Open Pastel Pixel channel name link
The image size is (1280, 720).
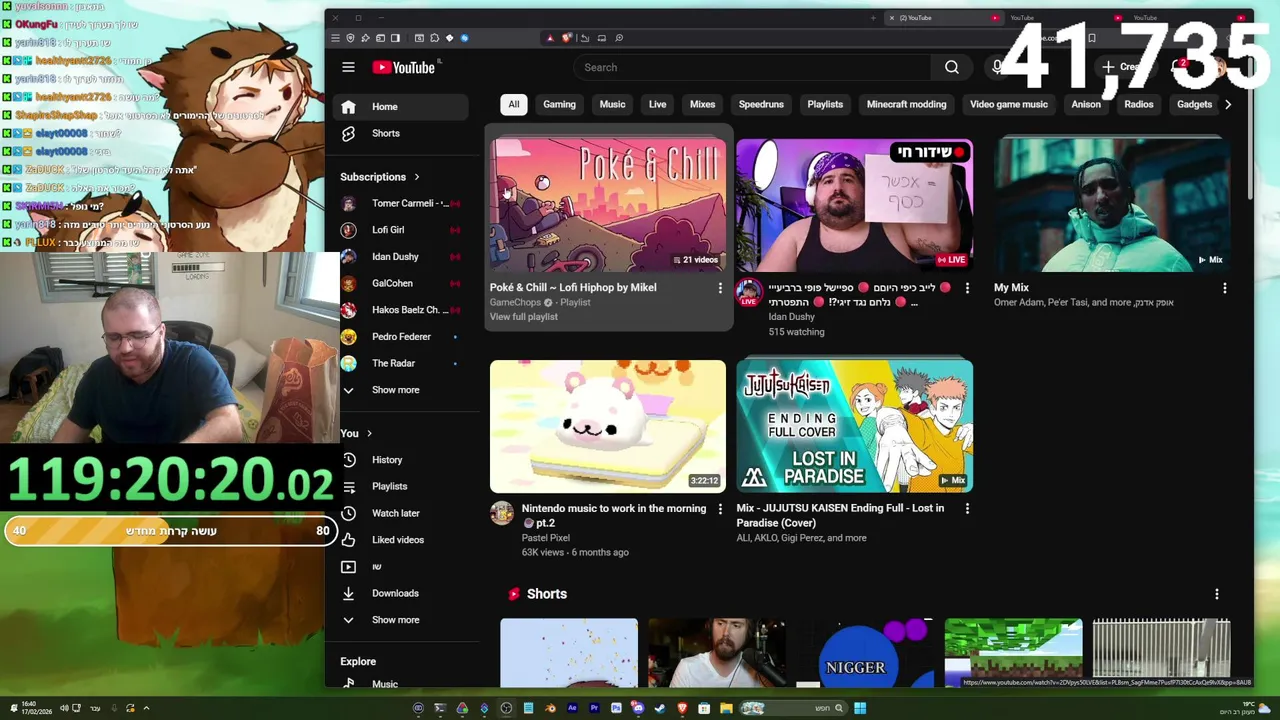click(545, 538)
